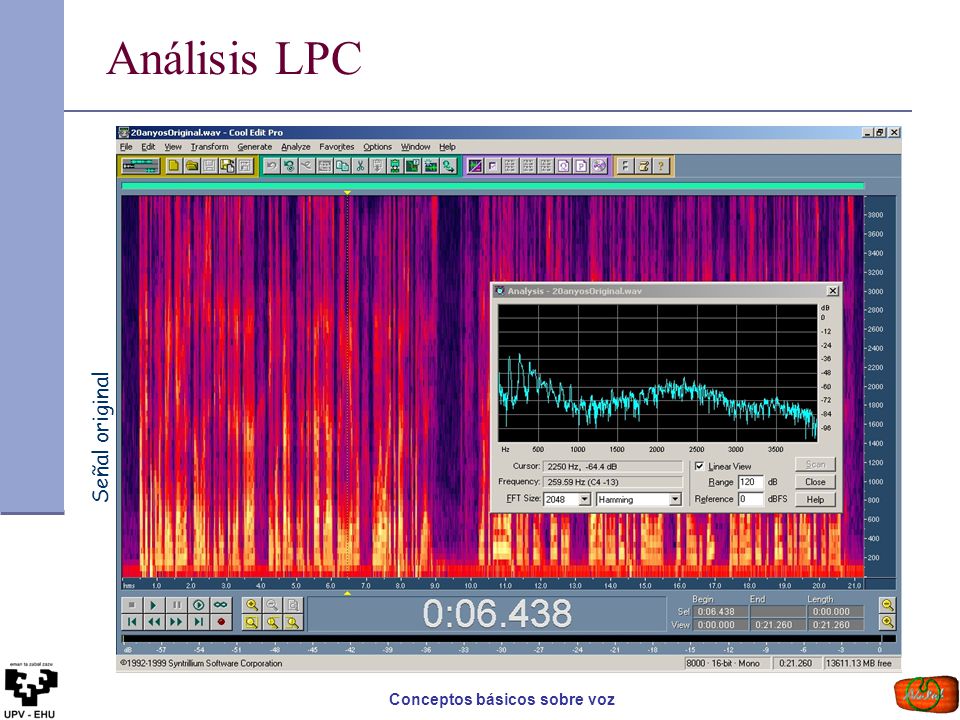This screenshot has width=960, height=720.
Task: Open the Options menu
Action: click(377, 147)
